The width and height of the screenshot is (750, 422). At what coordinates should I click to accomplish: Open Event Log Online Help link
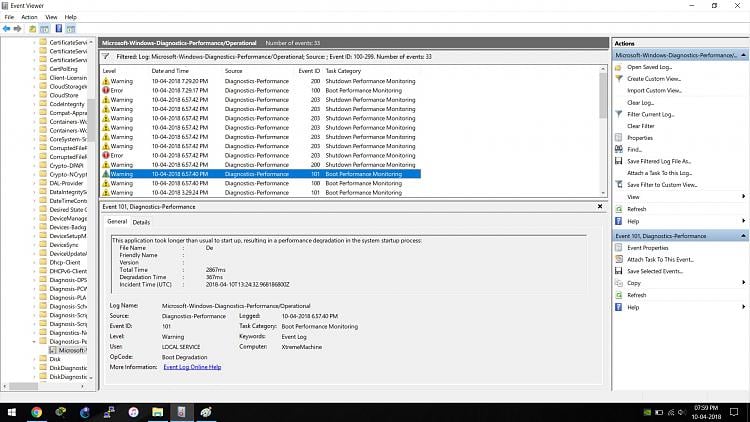pyautogui.click(x=192, y=367)
